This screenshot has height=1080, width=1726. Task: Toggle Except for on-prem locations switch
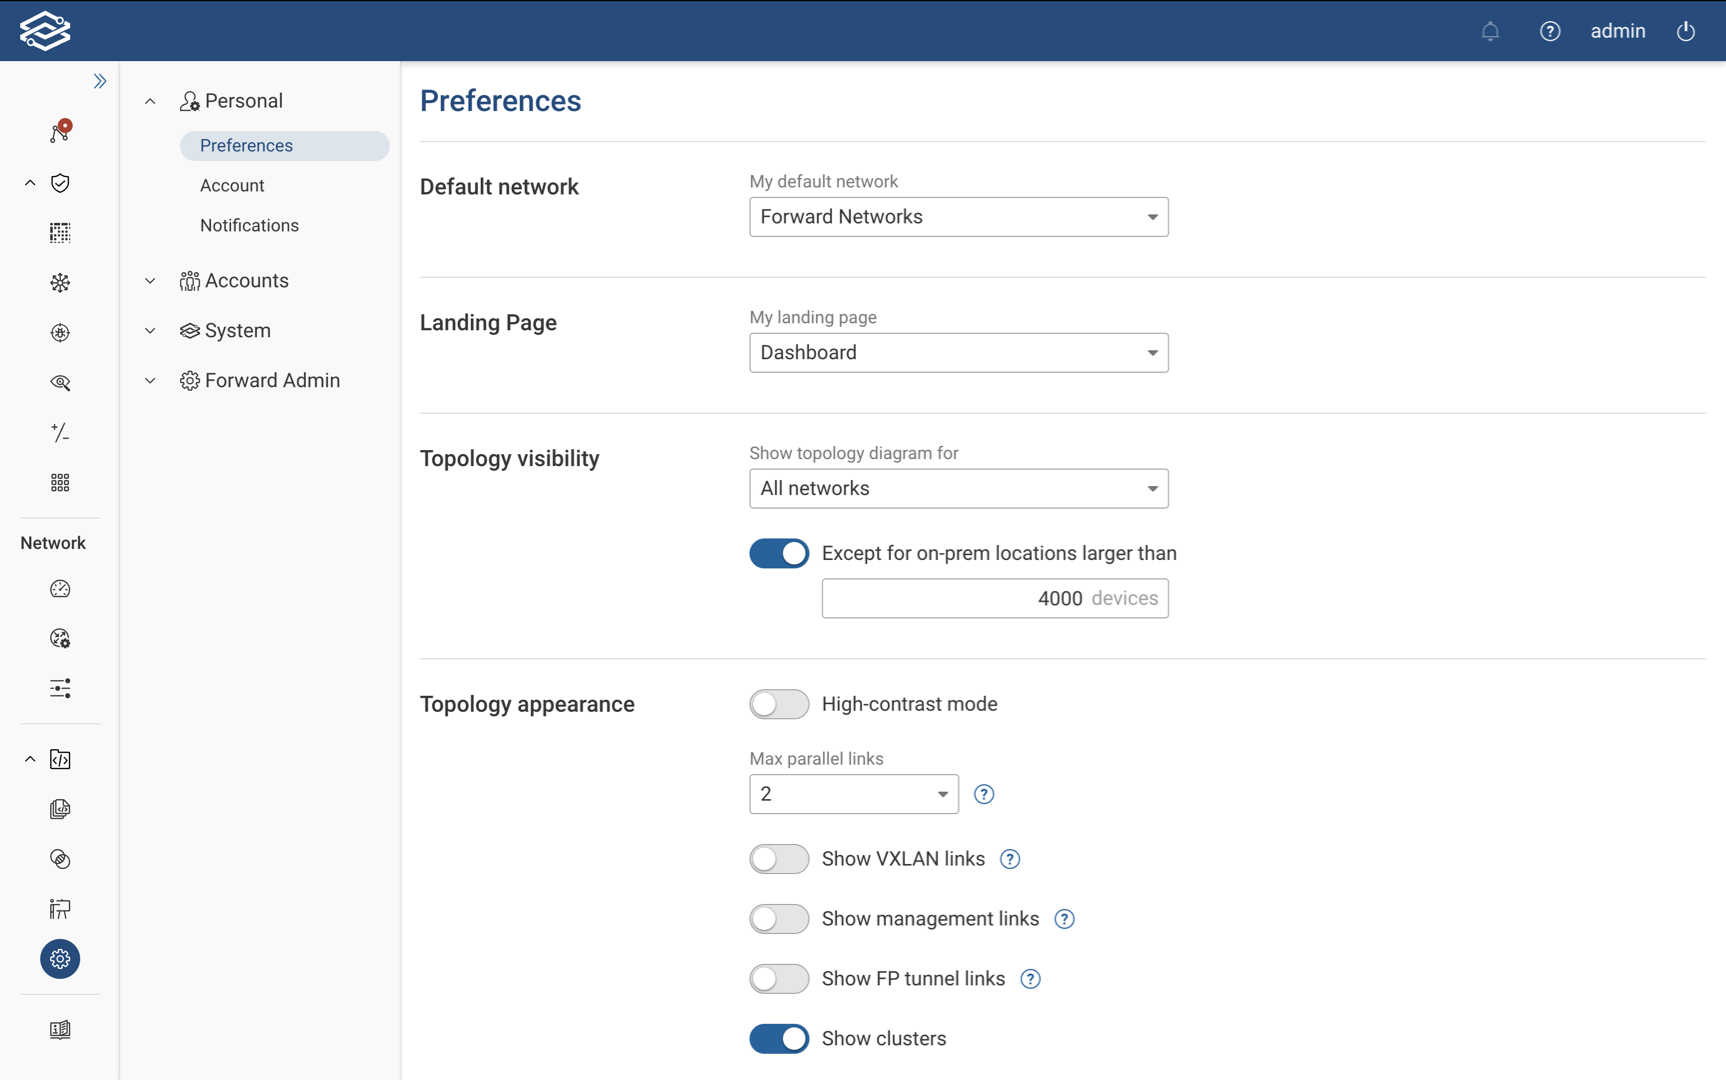[779, 553]
